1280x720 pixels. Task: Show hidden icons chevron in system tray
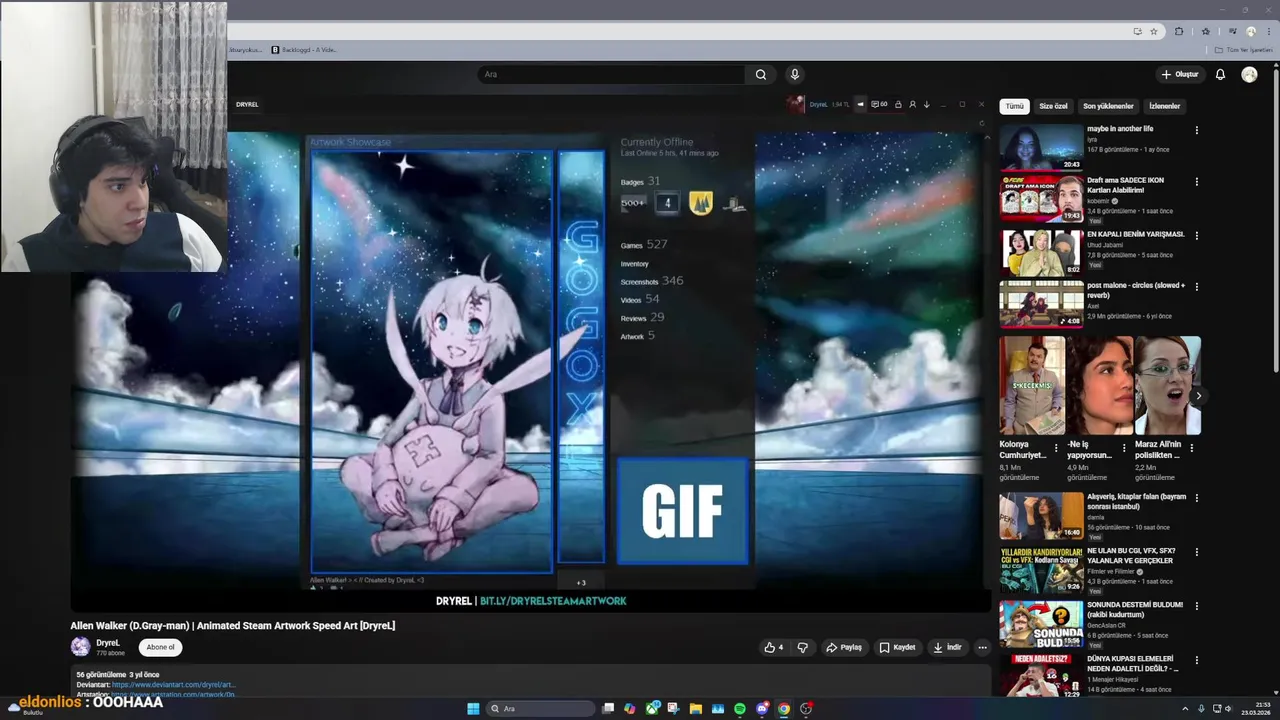pyautogui.click(x=1185, y=708)
